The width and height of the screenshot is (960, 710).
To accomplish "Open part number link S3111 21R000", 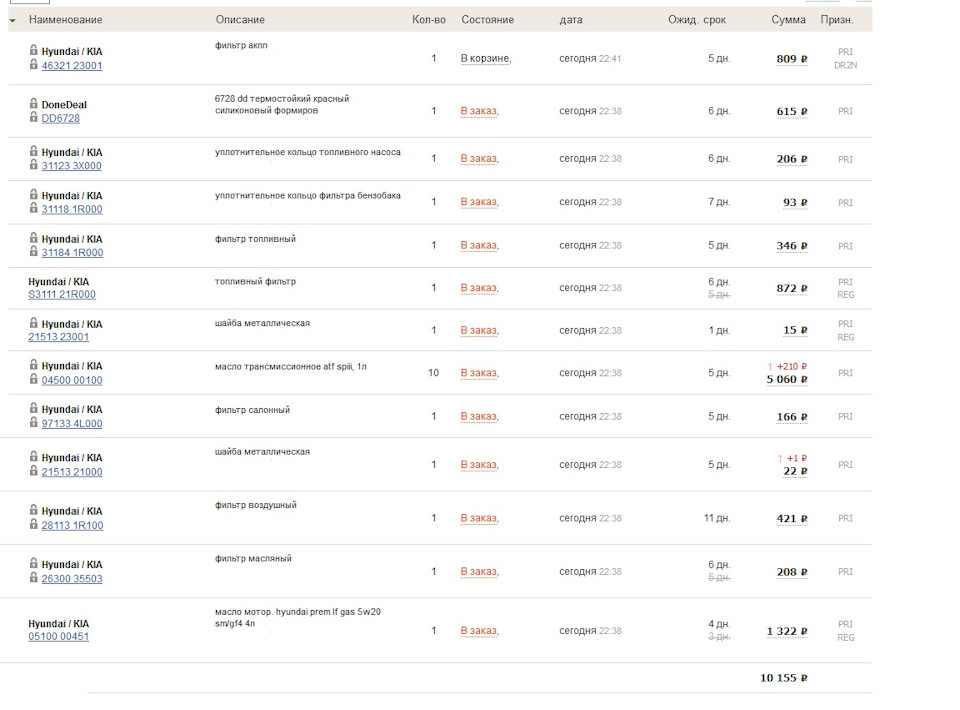I will [62, 294].
